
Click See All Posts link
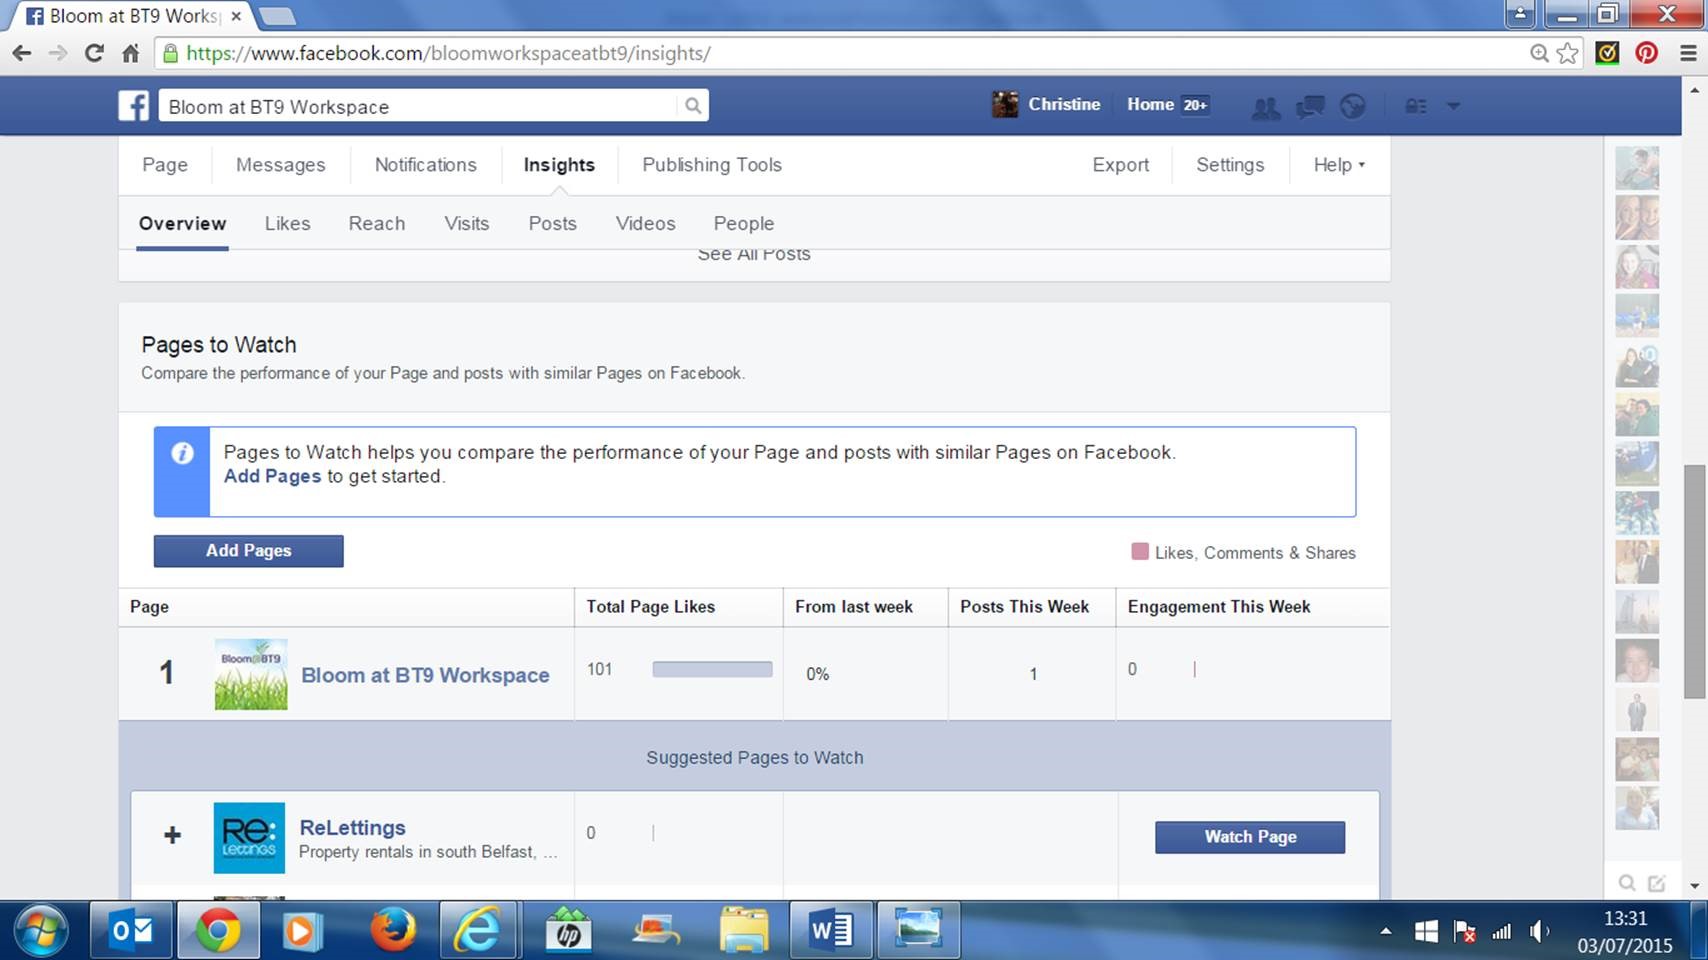[754, 254]
